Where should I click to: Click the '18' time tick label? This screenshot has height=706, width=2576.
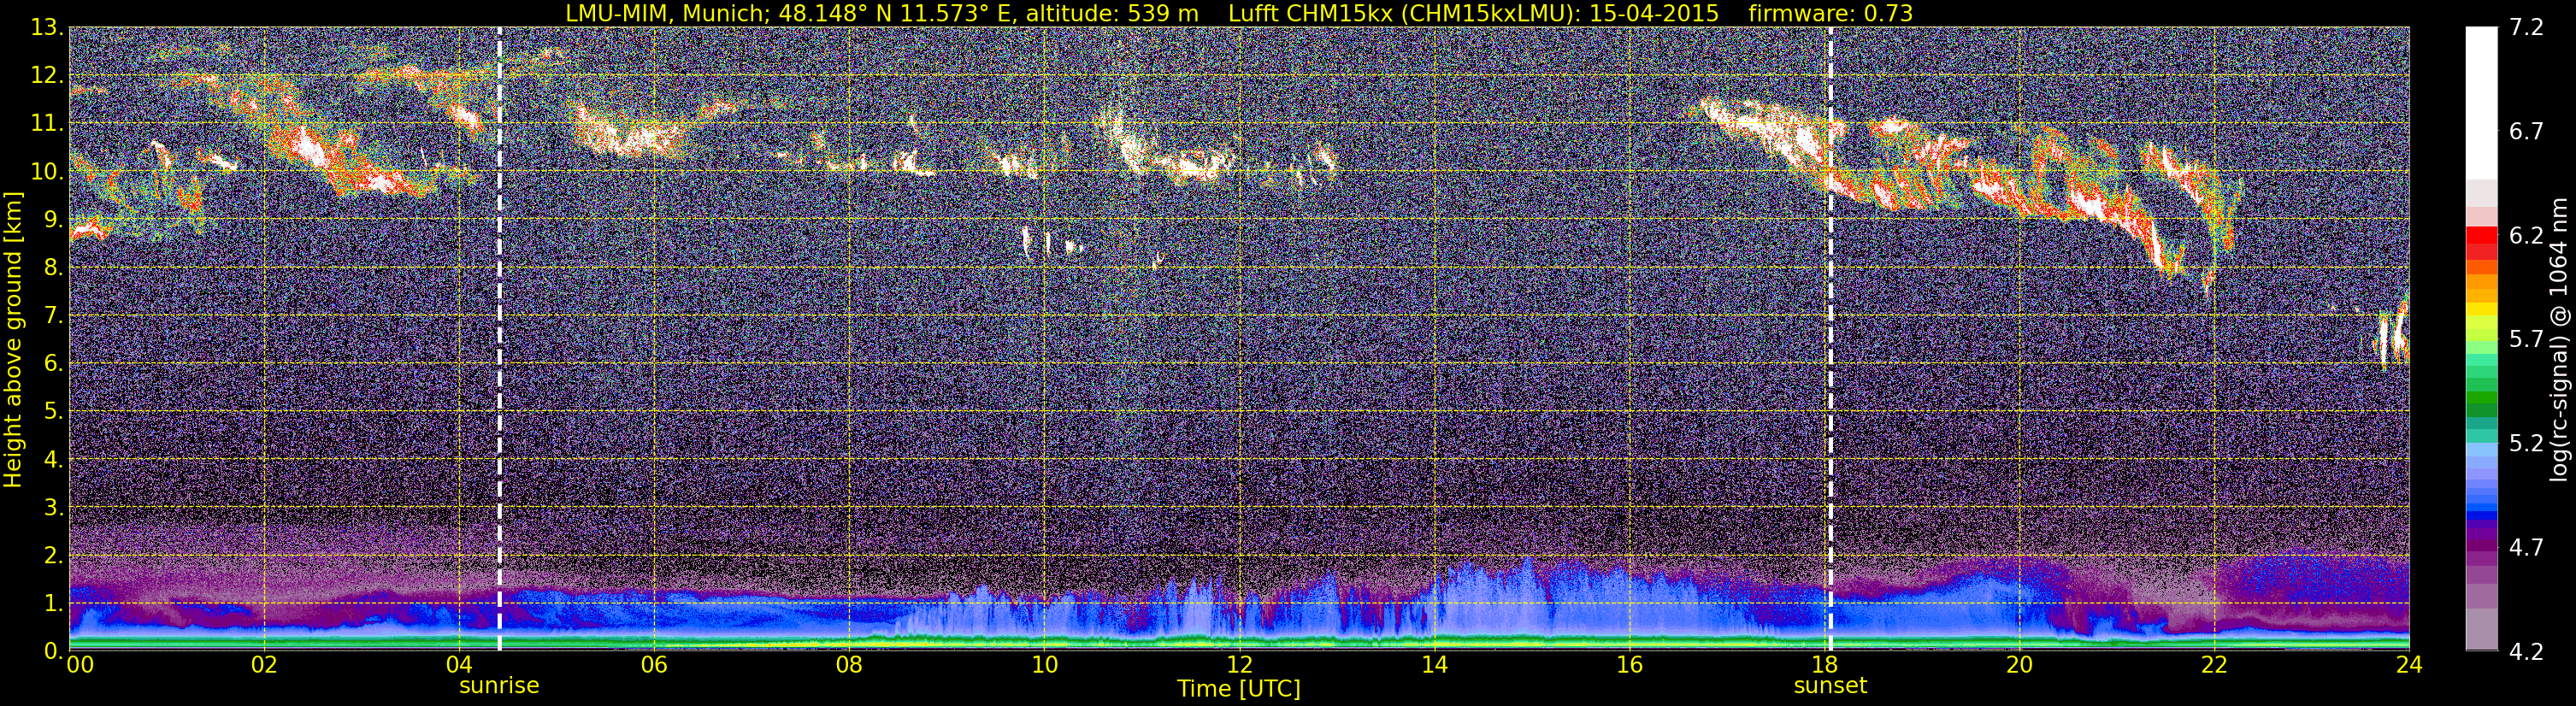(x=1824, y=666)
